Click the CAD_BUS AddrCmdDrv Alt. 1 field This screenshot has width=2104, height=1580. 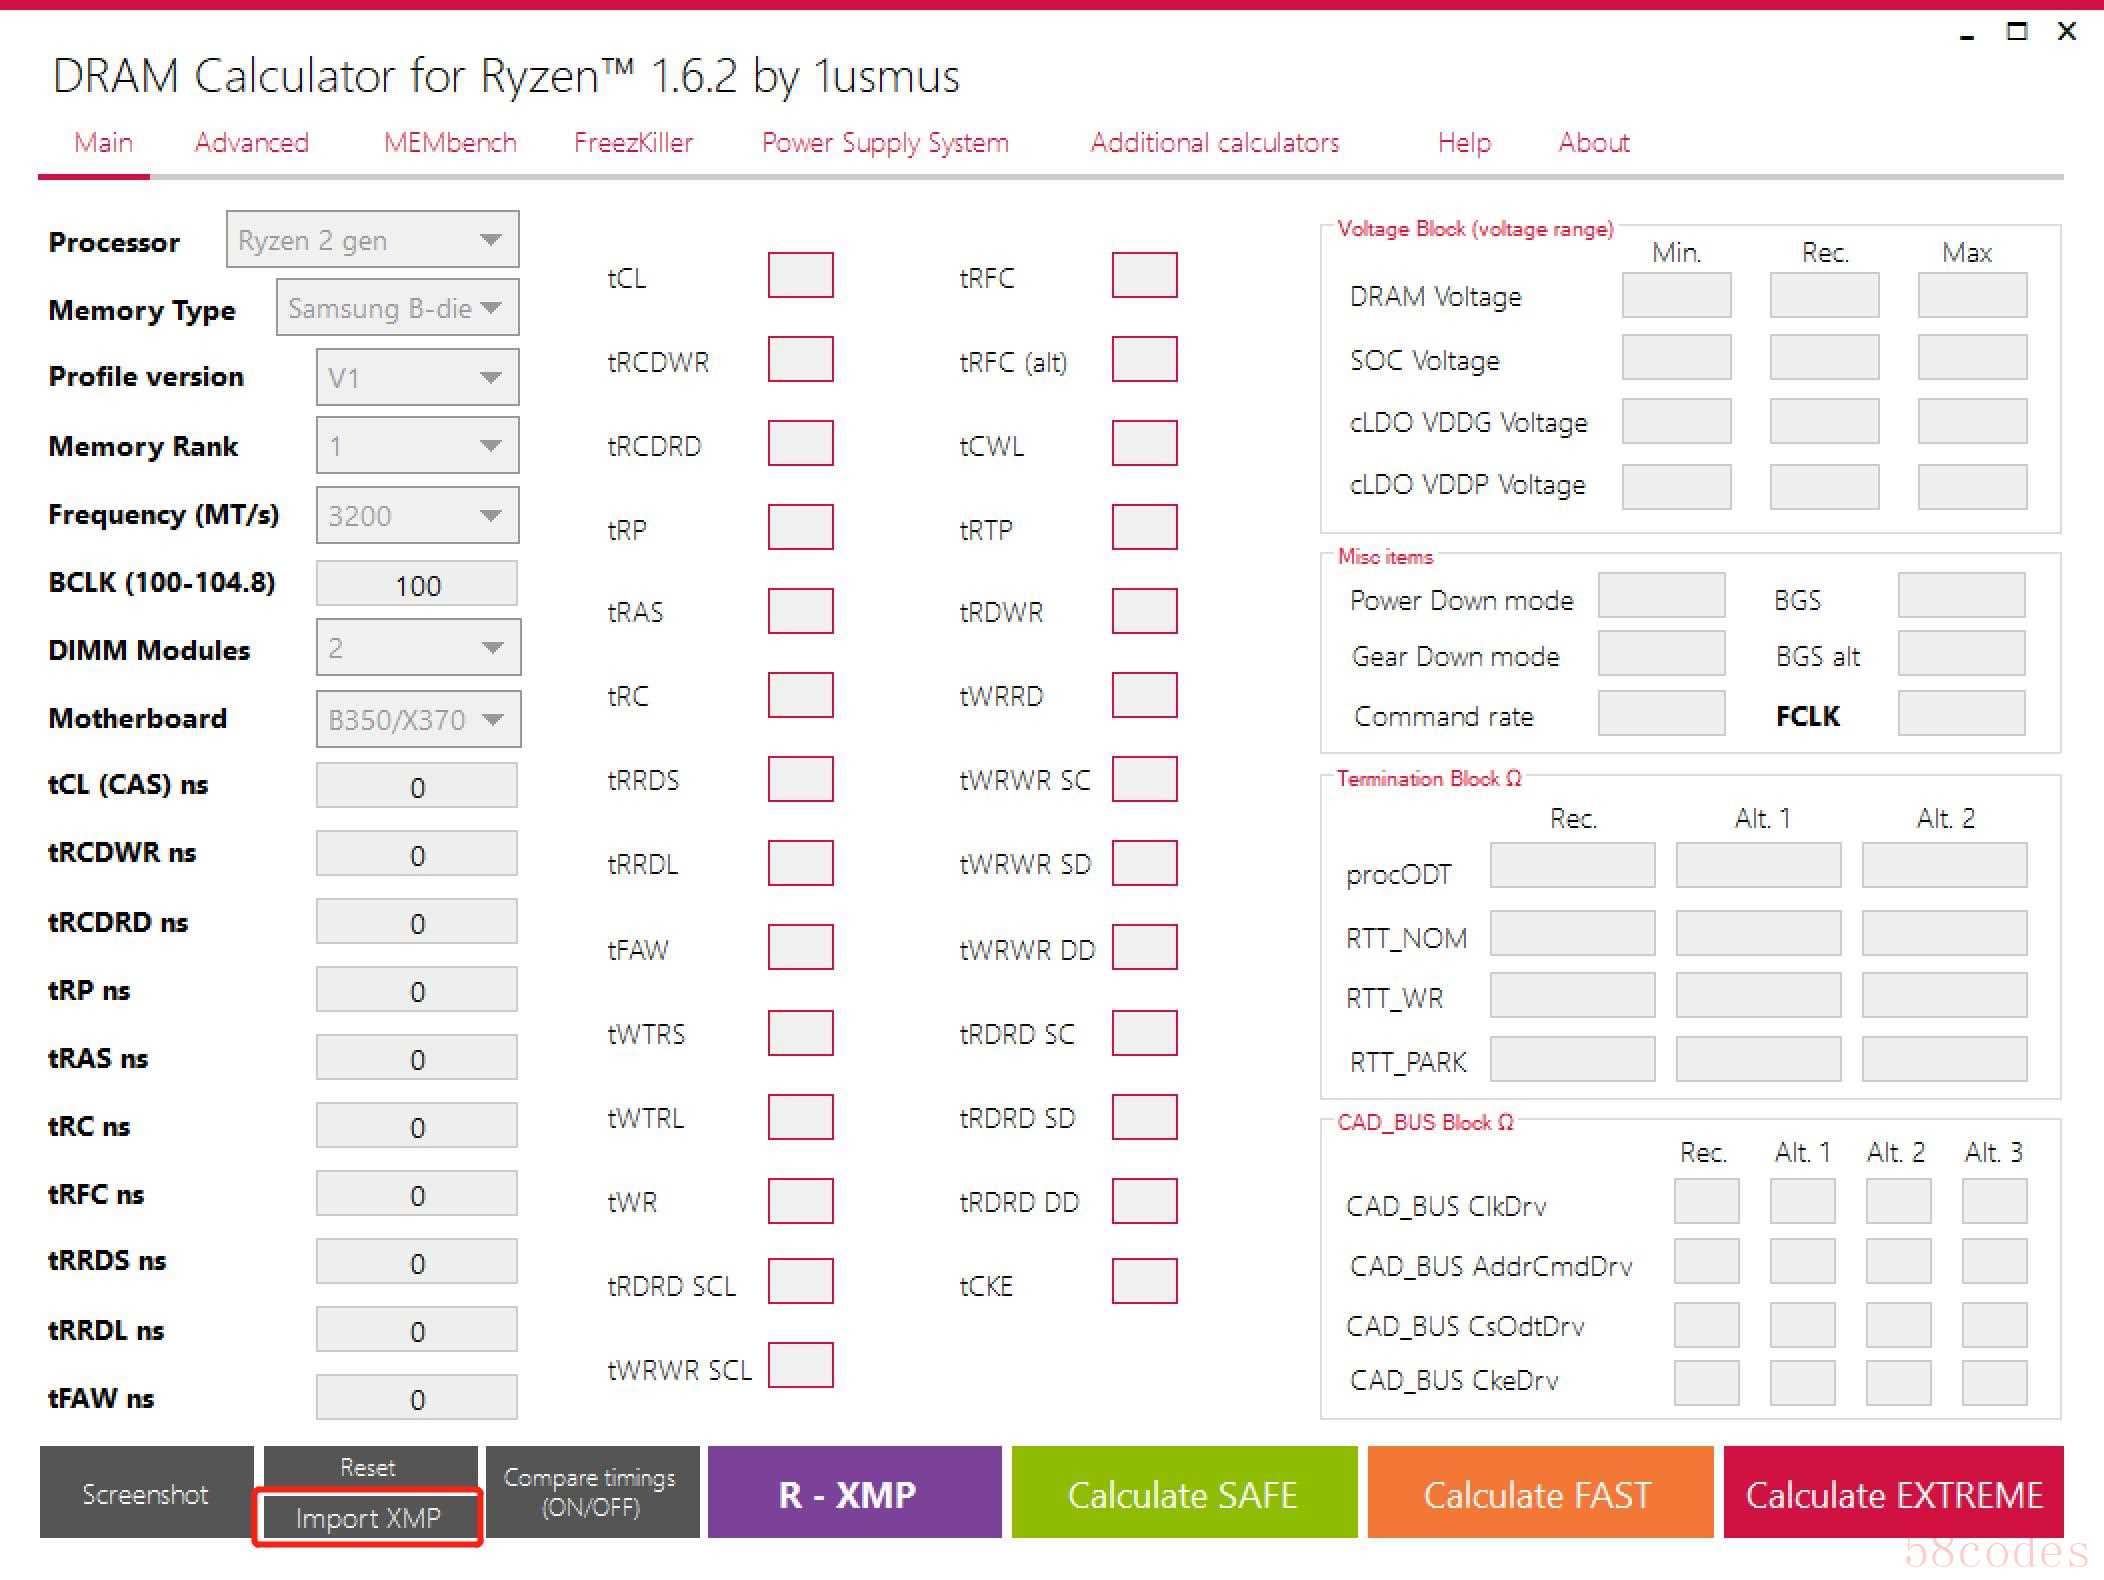click(1802, 1261)
